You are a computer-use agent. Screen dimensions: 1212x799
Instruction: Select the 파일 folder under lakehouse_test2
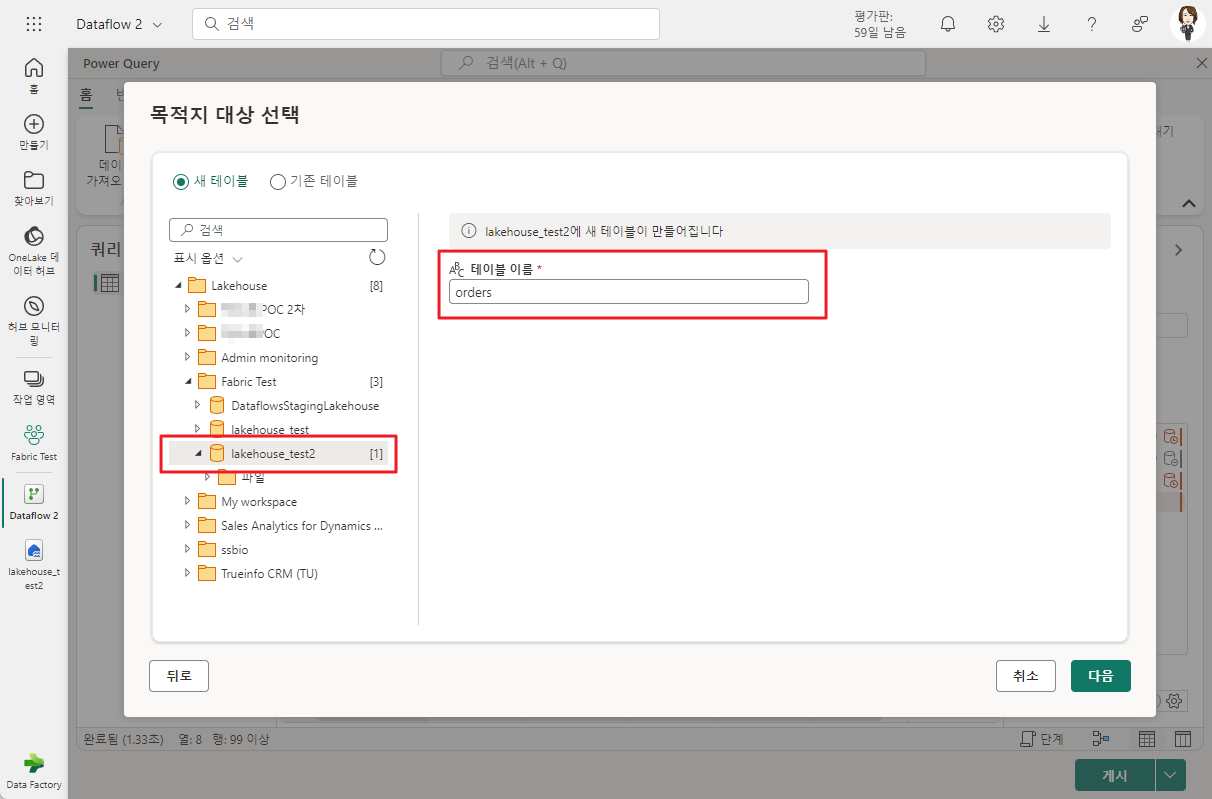point(253,477)
